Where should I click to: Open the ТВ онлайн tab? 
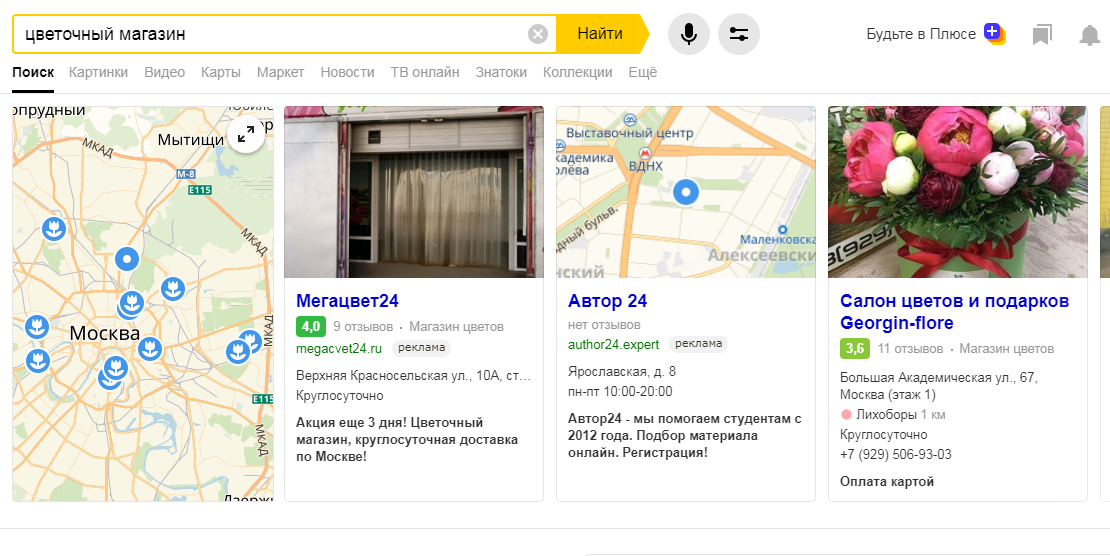(425, 72)
